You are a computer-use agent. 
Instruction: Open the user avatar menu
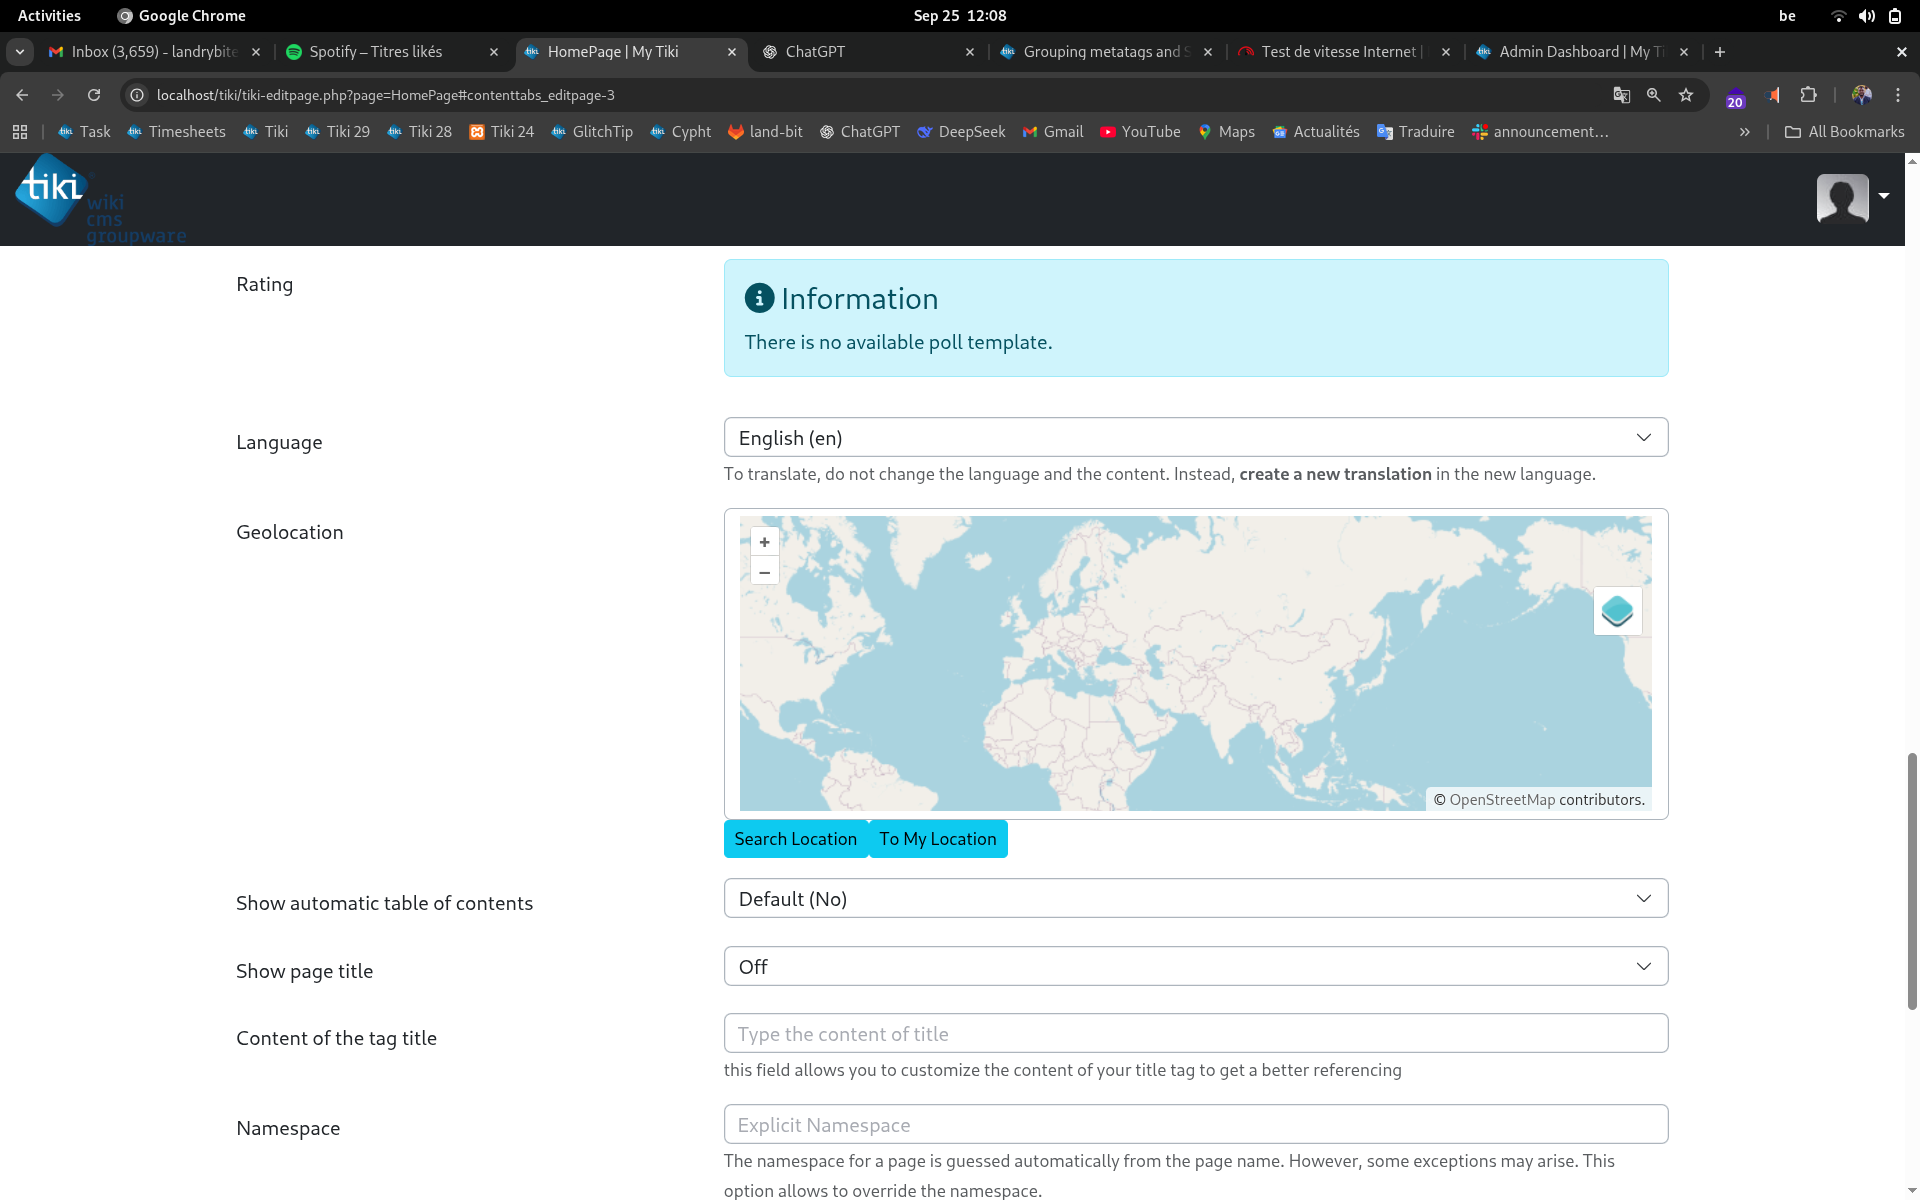(x=1852, y=197)
